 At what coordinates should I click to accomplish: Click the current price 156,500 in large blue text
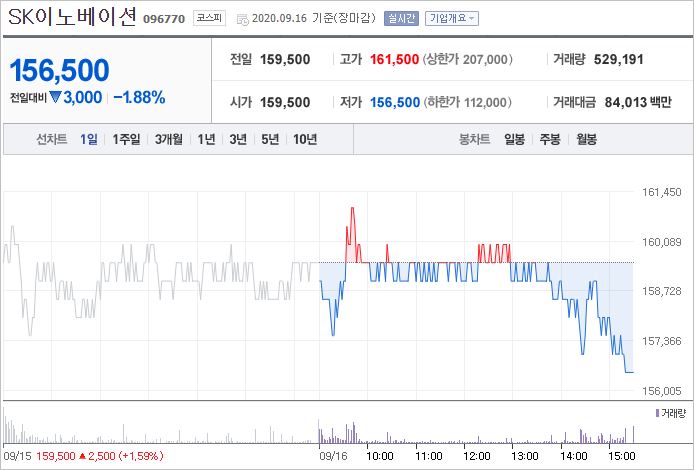pyautogui.click(x=59, y=70)
